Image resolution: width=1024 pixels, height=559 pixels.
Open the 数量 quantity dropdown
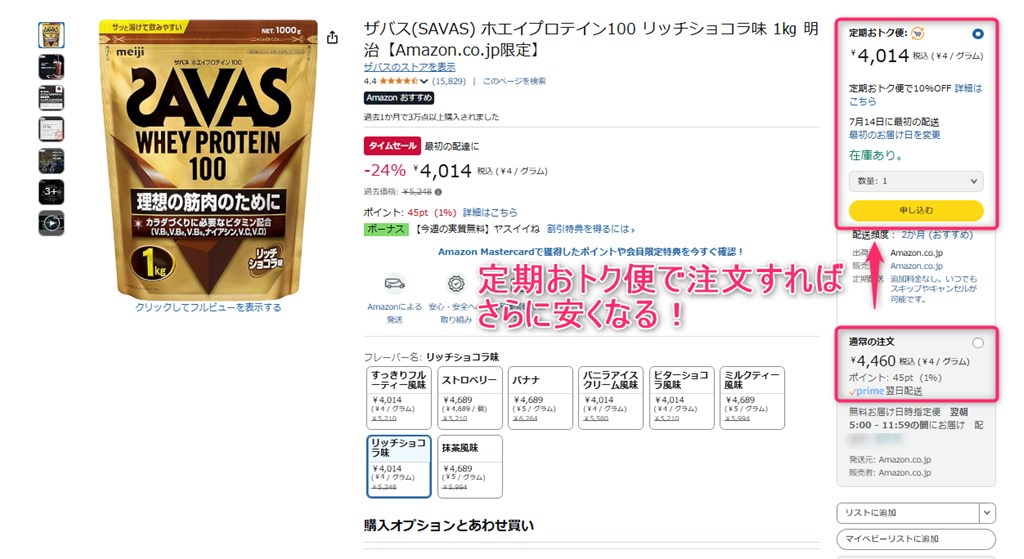(x=916, y=181)
